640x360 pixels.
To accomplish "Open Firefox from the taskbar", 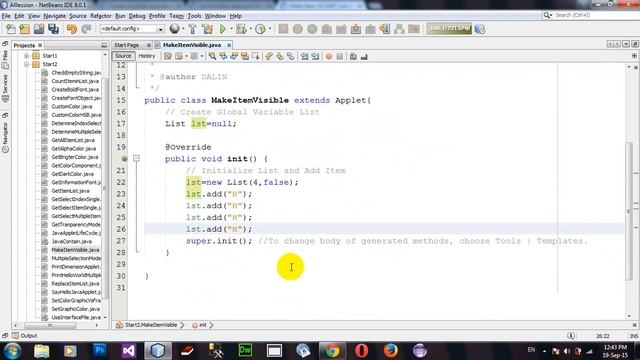I will (391, 350).
